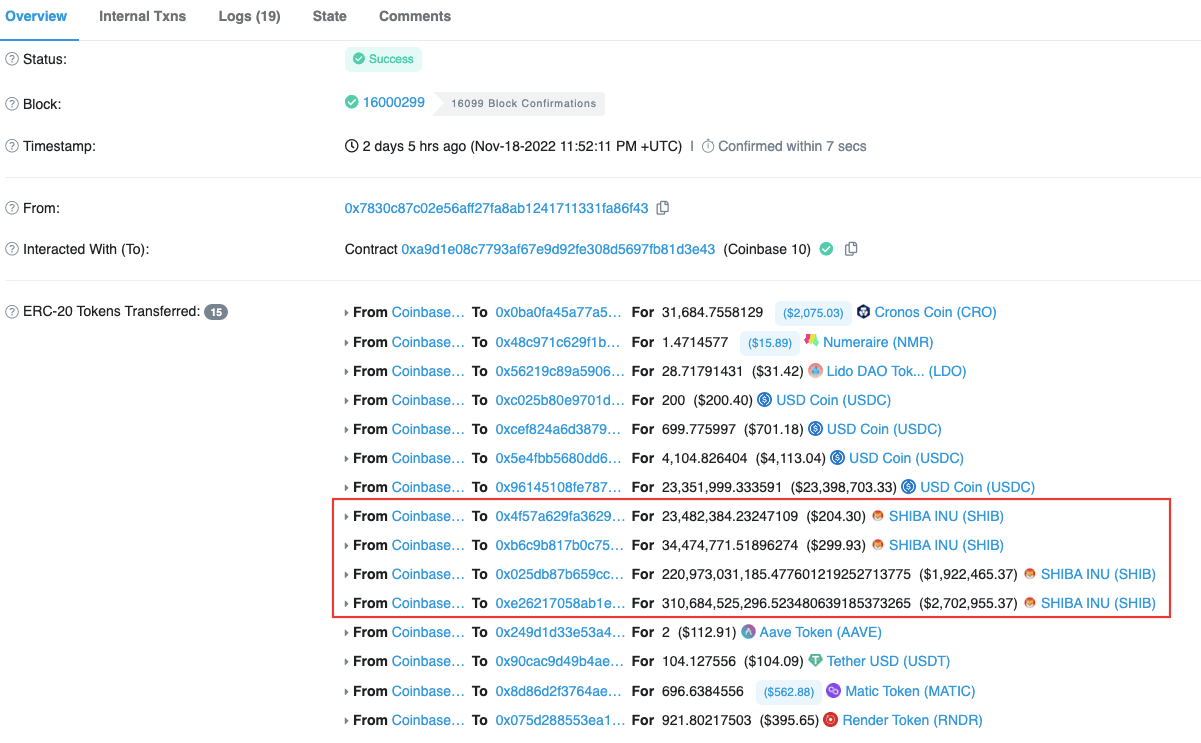Image resolution: width=1201 pixels, height=743 pixels.
Task: Open the Matic Token (MATIC) link
Action: tap(910, 691)
